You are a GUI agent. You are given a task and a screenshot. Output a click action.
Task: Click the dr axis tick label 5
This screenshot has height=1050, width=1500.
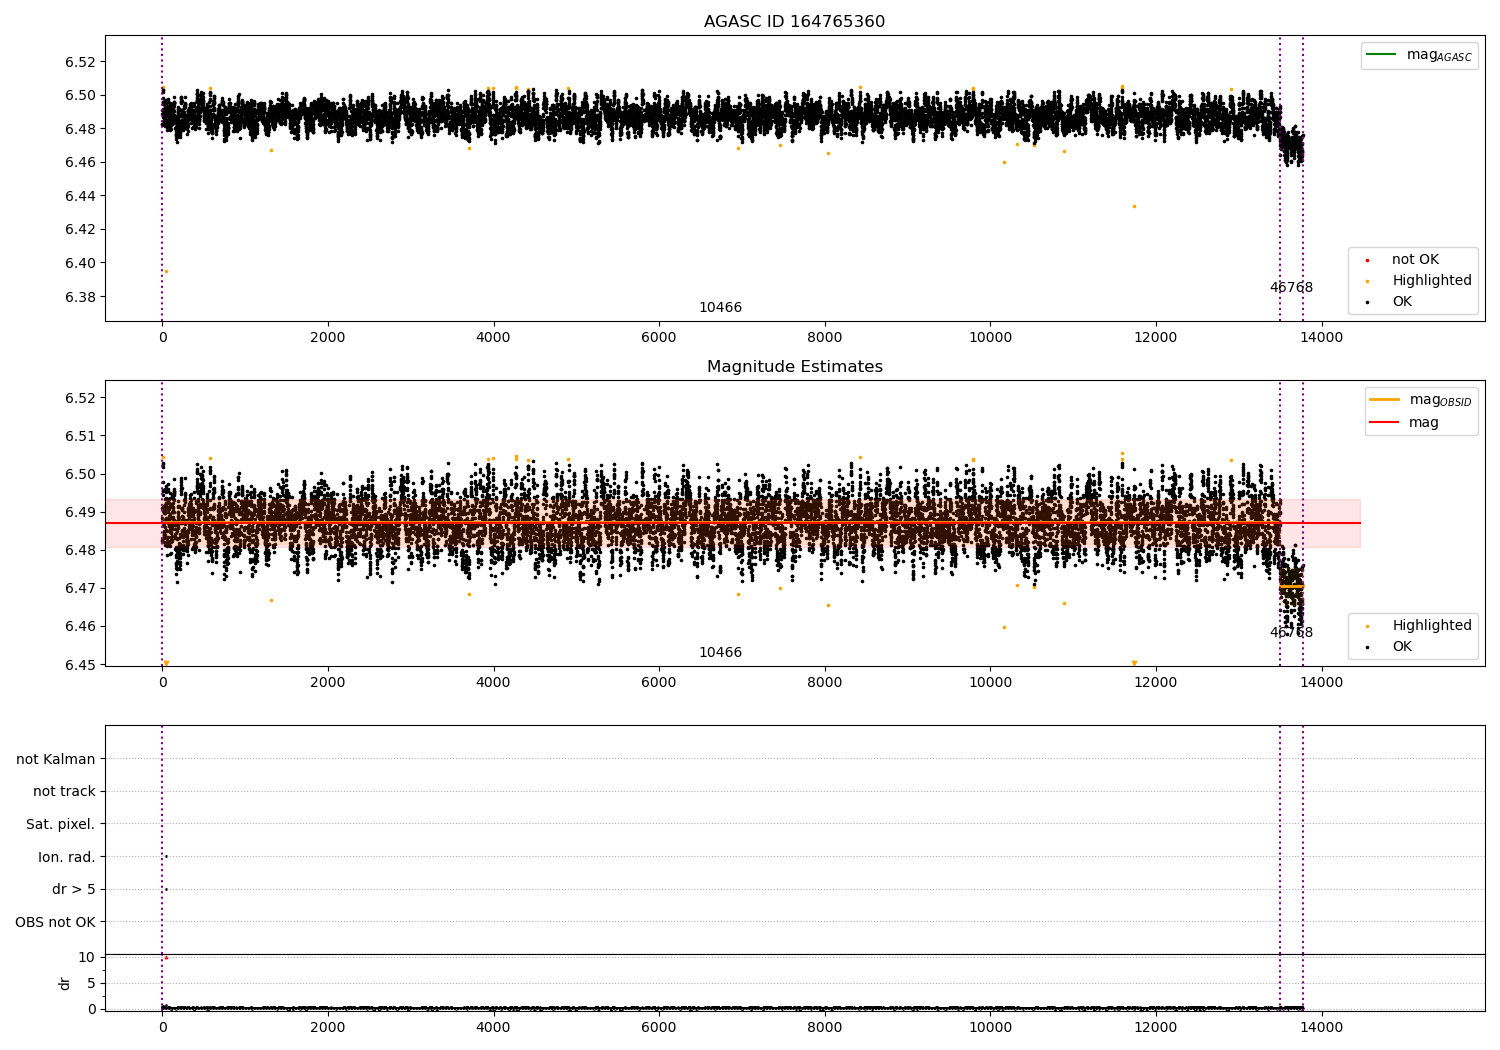pos(91,984)
